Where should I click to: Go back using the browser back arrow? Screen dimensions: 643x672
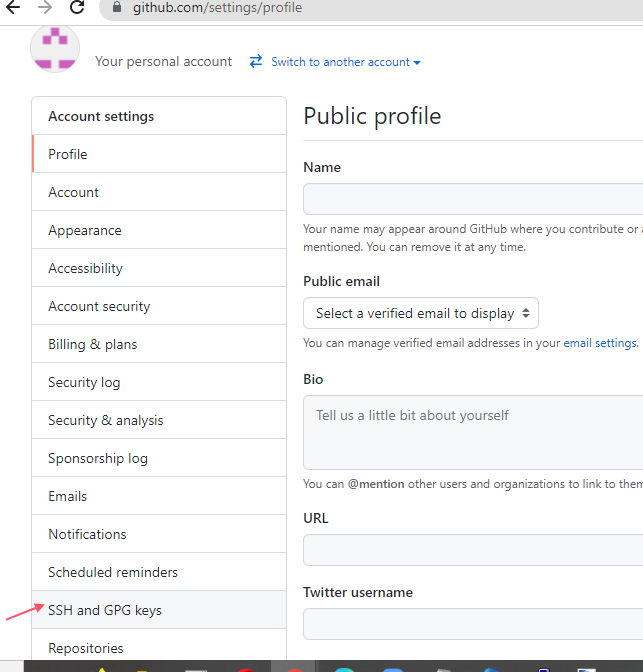(x=13, y=7)
